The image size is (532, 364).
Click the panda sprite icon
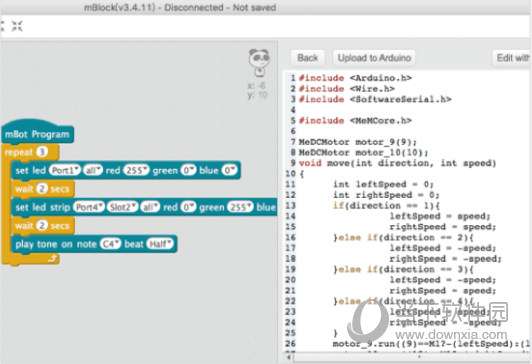[259, 62]
